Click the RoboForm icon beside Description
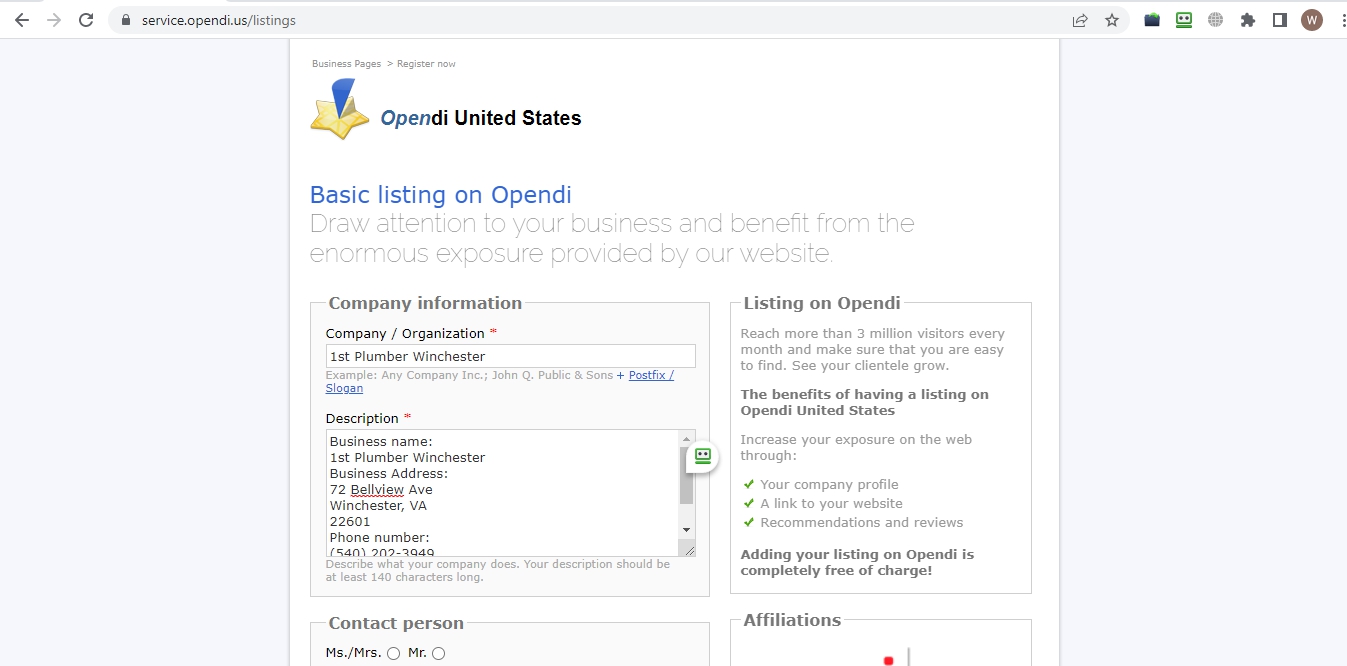 click(x=702, y=456)
